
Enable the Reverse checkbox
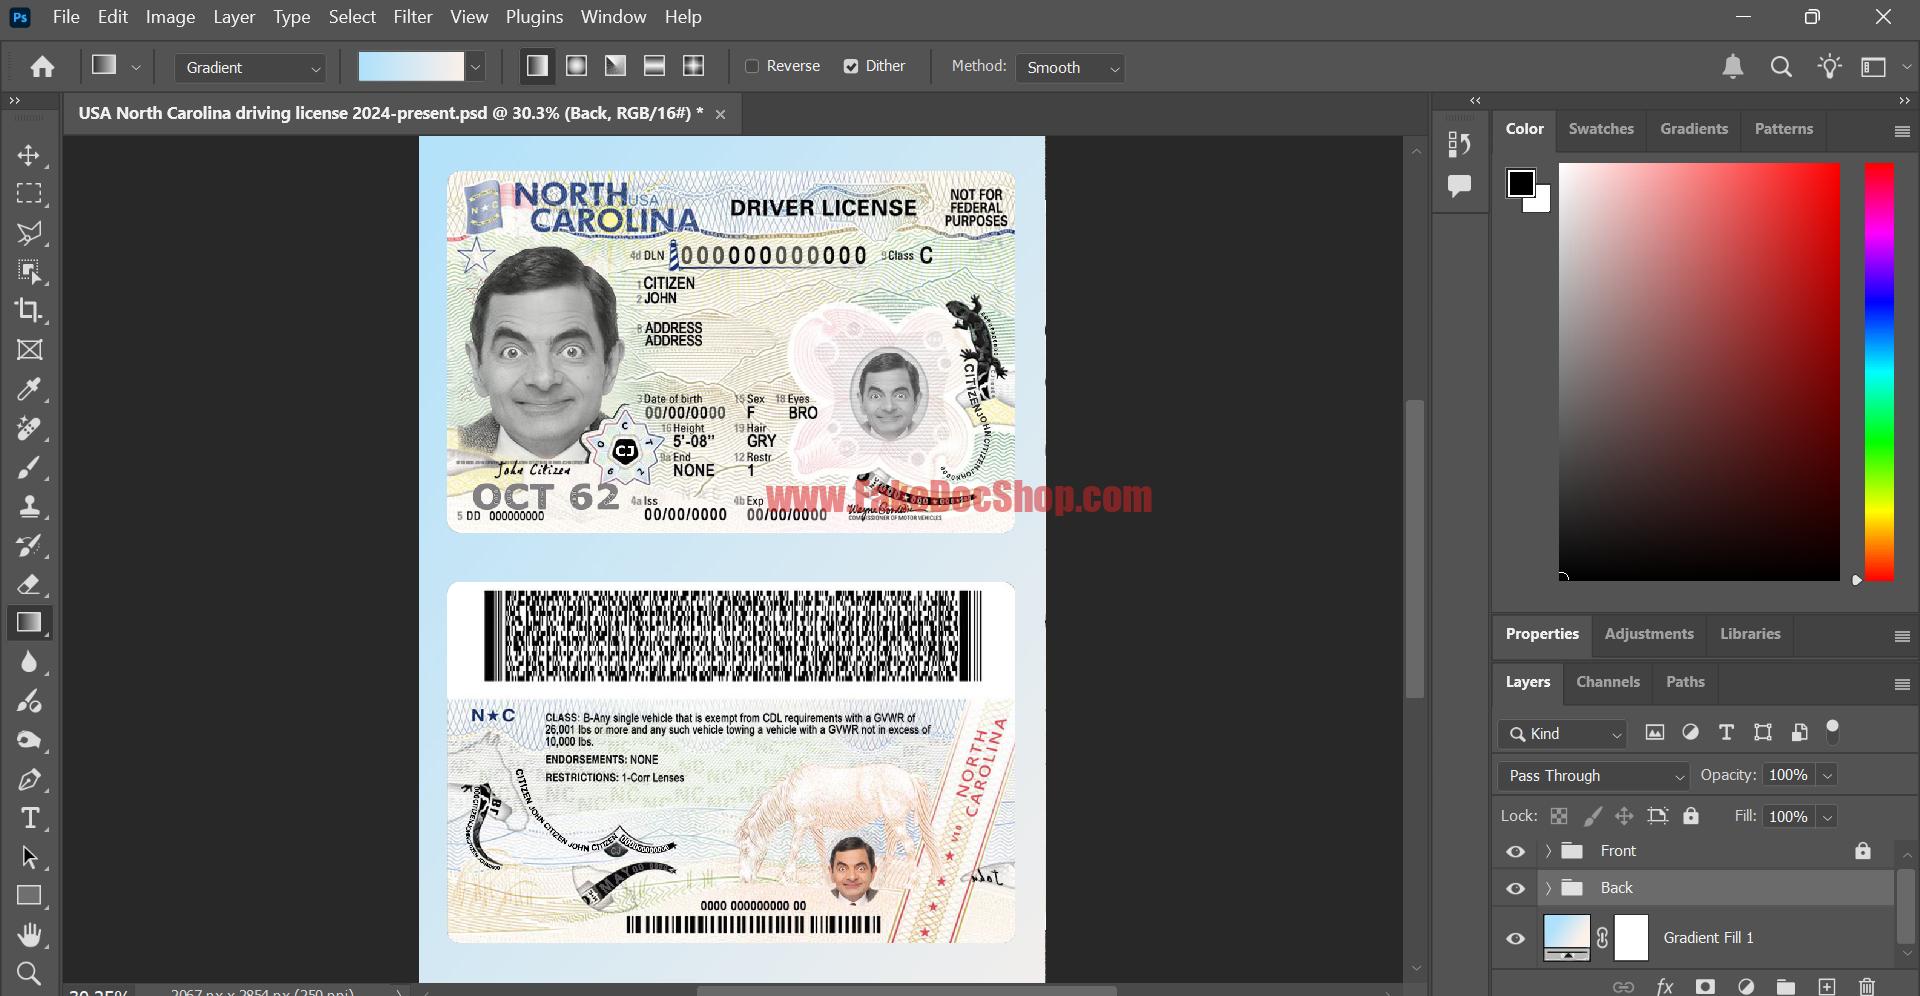752,66
